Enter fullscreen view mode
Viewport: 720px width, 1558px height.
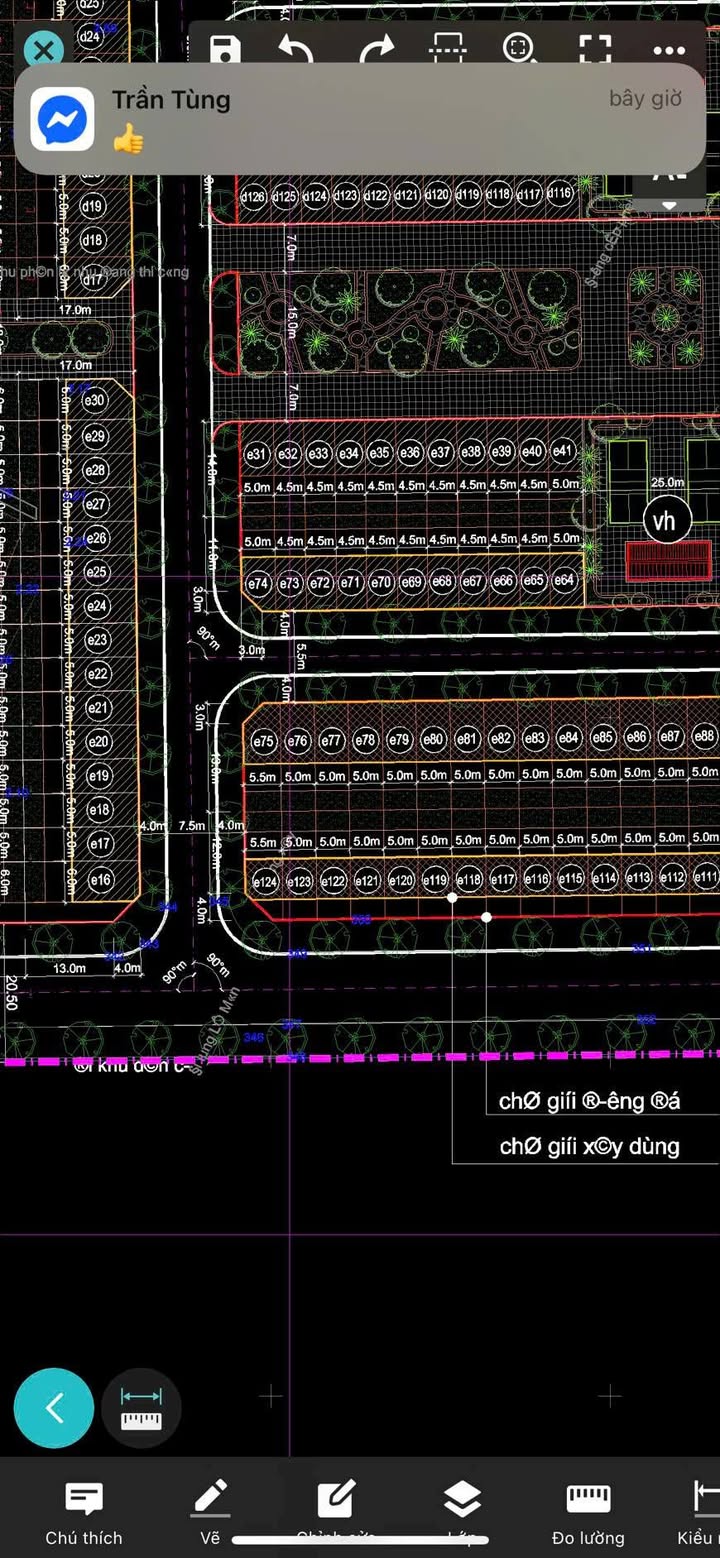point(595,50)
